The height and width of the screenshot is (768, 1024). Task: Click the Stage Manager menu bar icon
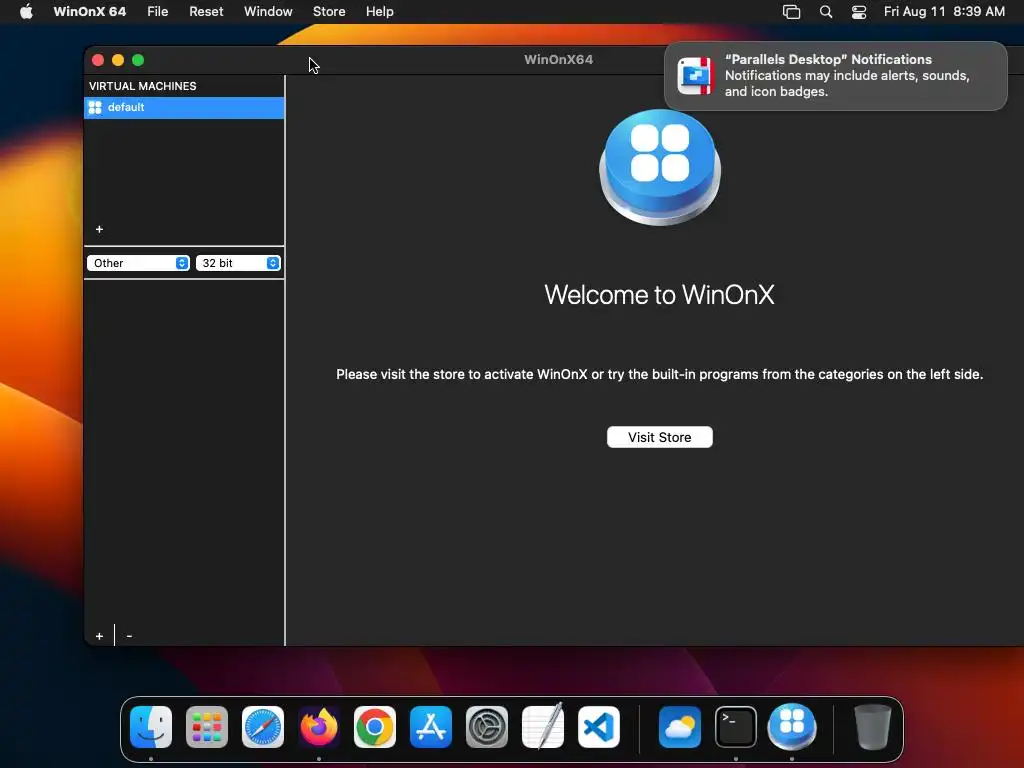coord(792,12)
